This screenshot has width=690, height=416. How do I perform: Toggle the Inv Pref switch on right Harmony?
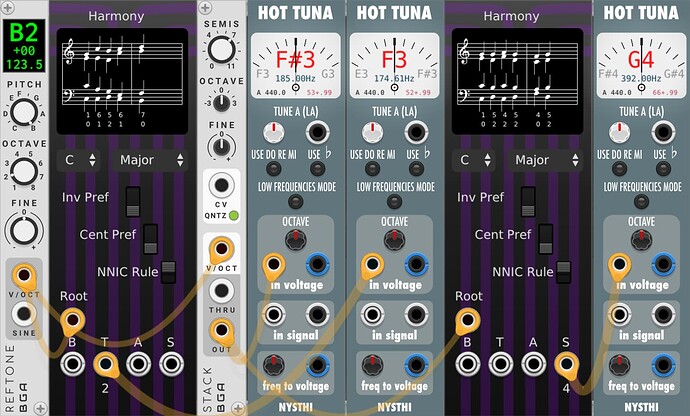coord(528,202)
